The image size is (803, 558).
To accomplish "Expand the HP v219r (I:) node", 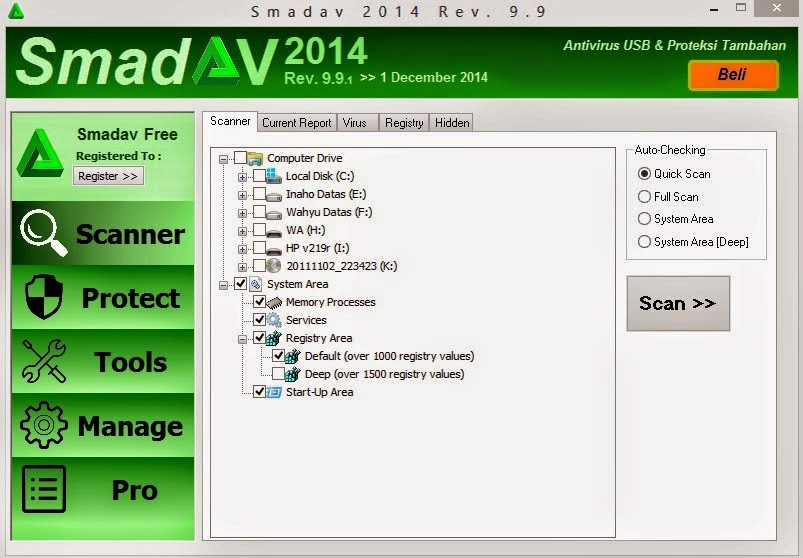I will (242, 249).
